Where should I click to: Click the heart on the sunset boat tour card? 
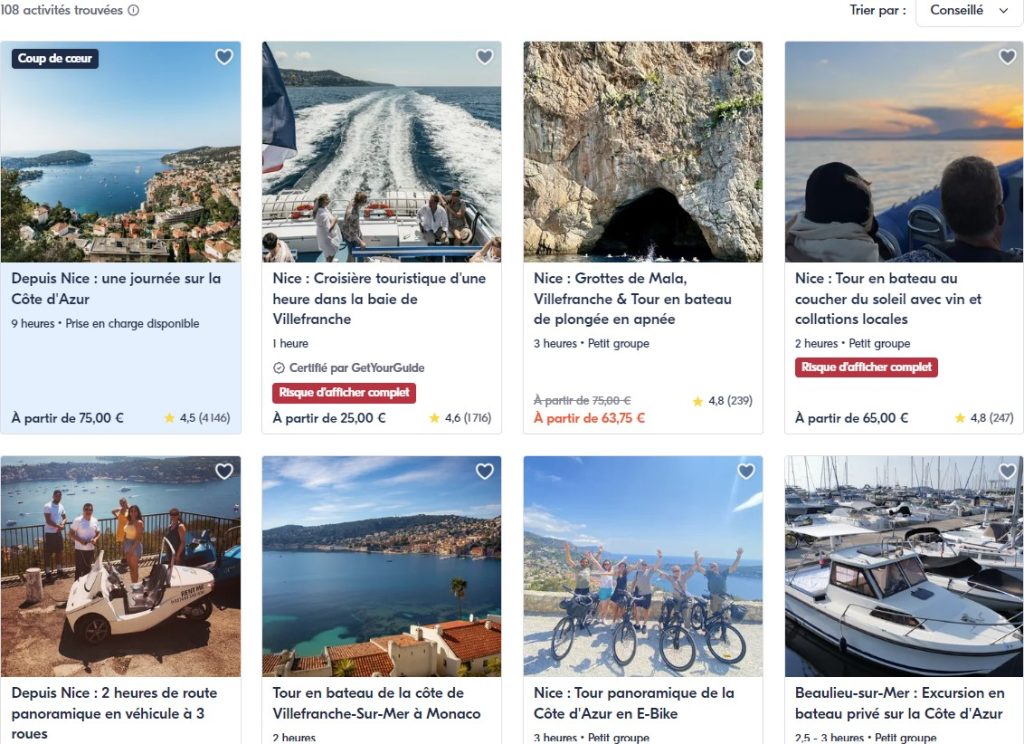click(x=1004, y=57)
